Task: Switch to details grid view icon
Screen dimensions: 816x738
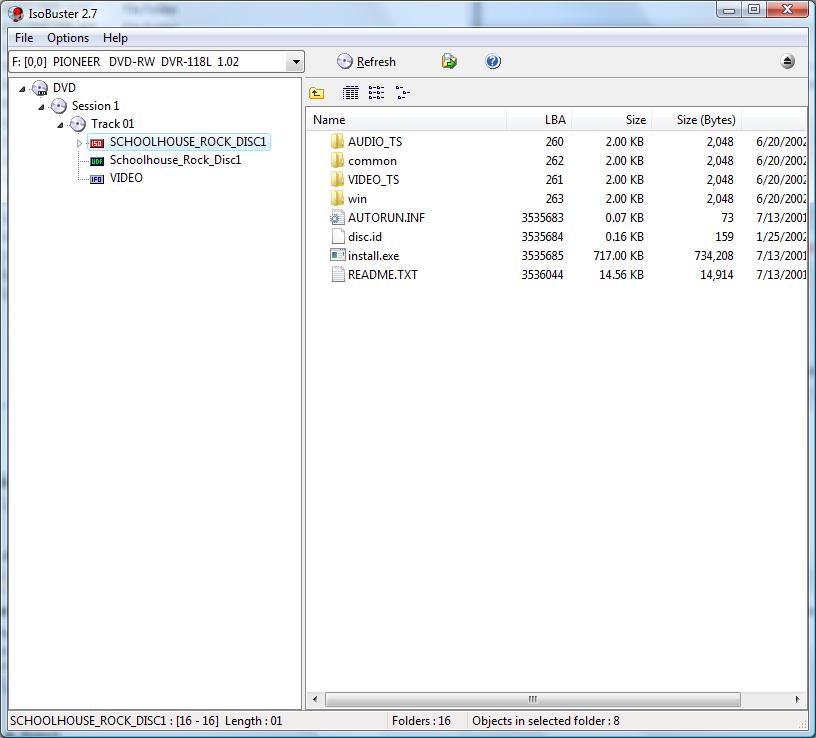Action: click(350, 93)
